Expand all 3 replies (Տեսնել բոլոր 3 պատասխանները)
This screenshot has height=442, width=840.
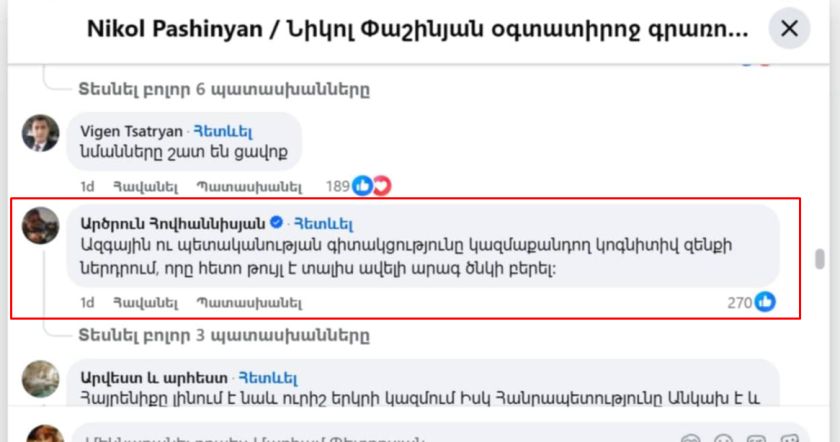coord(224,333)
